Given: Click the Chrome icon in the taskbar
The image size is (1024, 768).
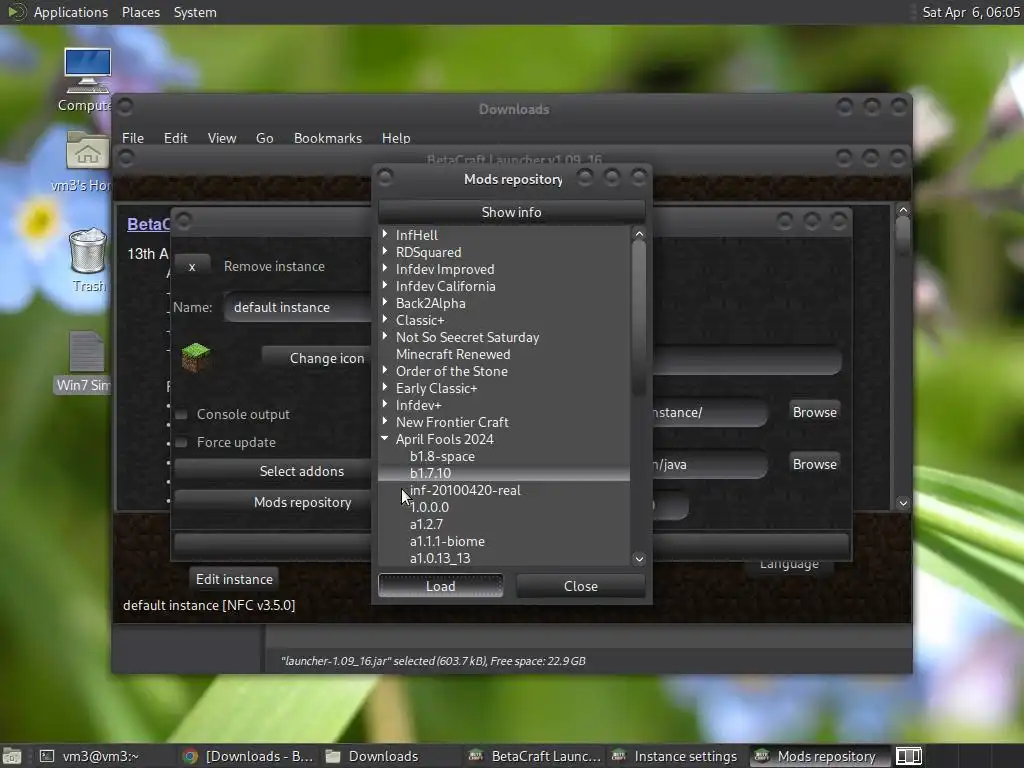Looking at the screenshot, I should tap(190, 756).
